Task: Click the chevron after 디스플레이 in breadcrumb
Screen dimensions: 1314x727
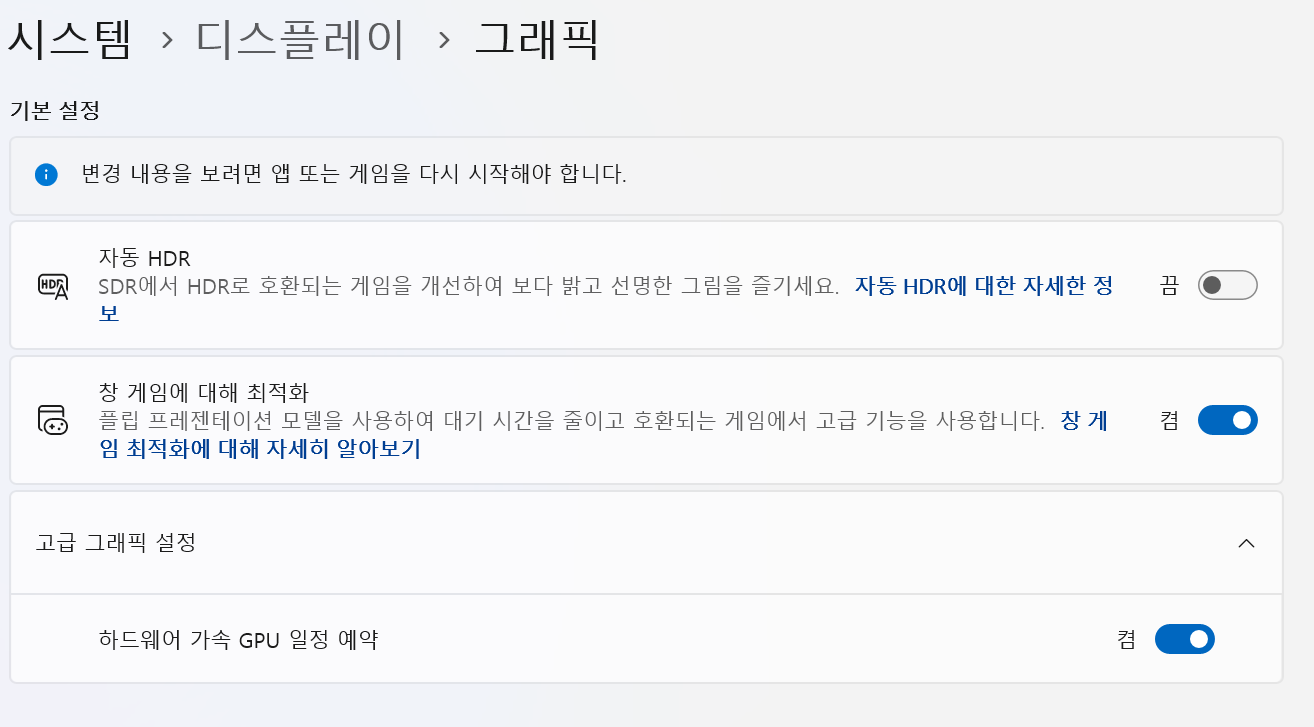Action: [x=444, y=41]
